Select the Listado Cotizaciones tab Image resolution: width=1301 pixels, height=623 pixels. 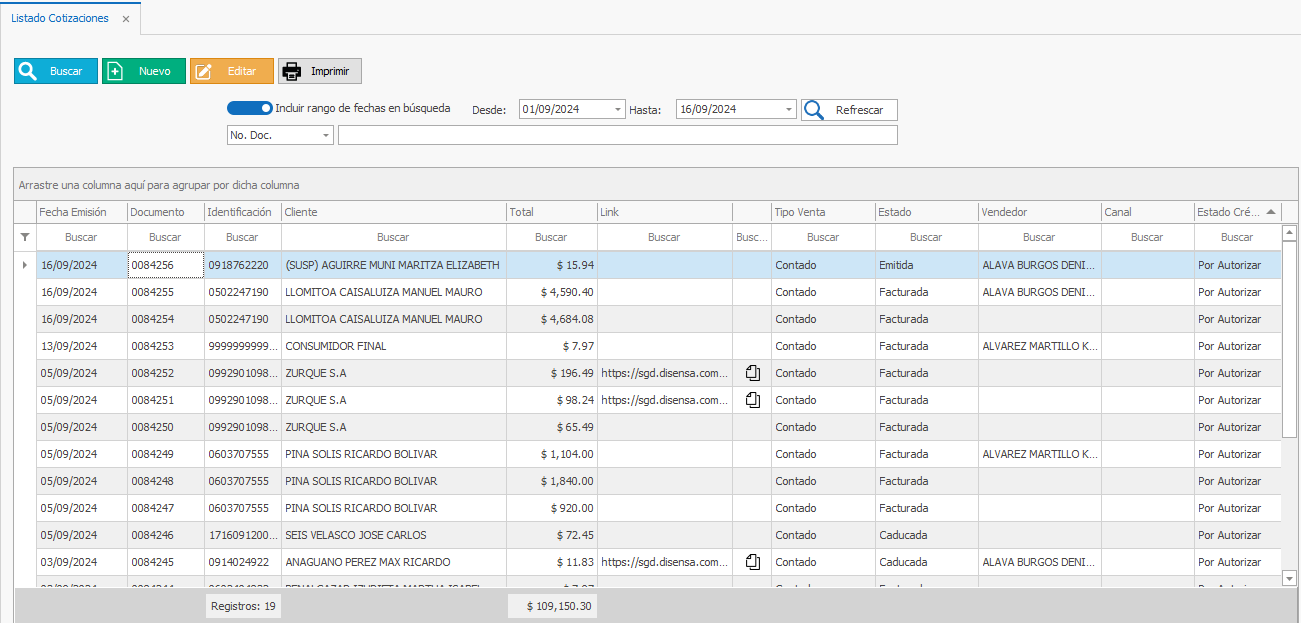point(60,19)
